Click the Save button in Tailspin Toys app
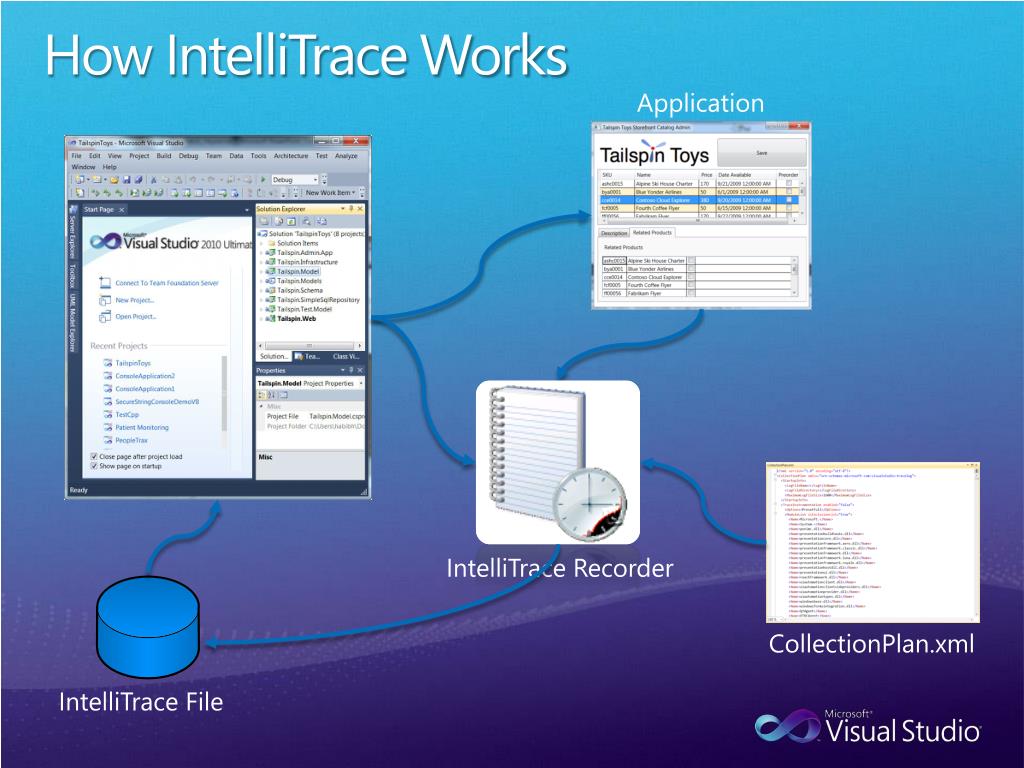Screen dimensions: 1024x768 [761, 153]
